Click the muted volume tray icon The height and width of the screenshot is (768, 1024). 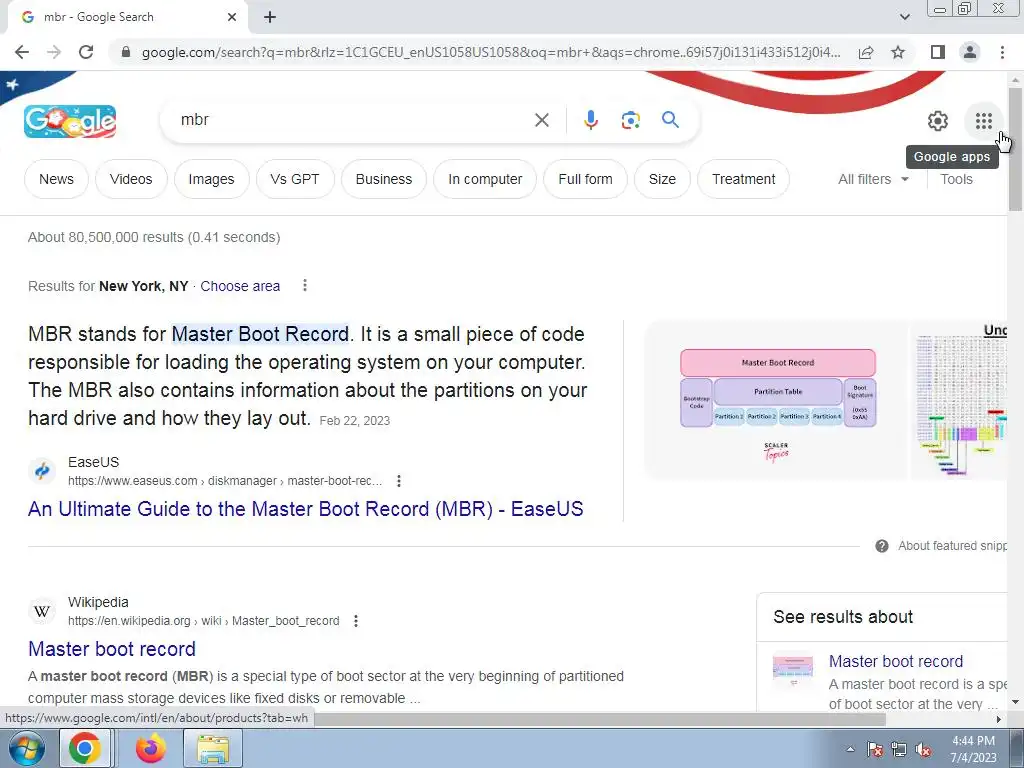tap(923, 750)
